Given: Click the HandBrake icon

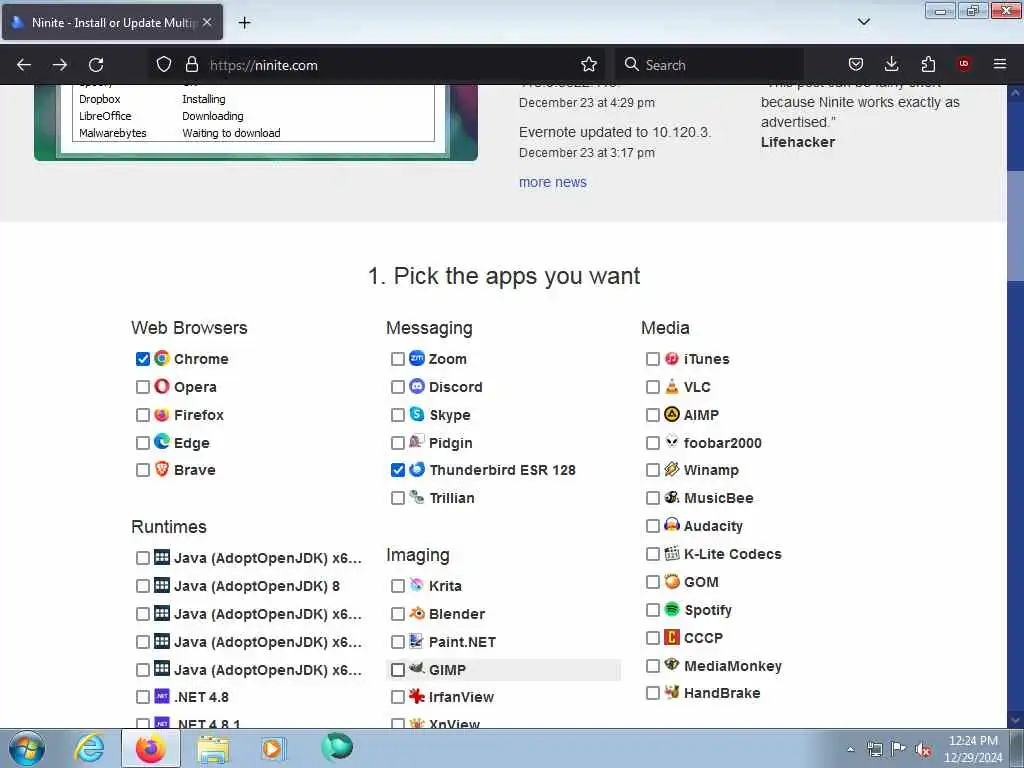Looking at the screenshot, I should point(671,692).
